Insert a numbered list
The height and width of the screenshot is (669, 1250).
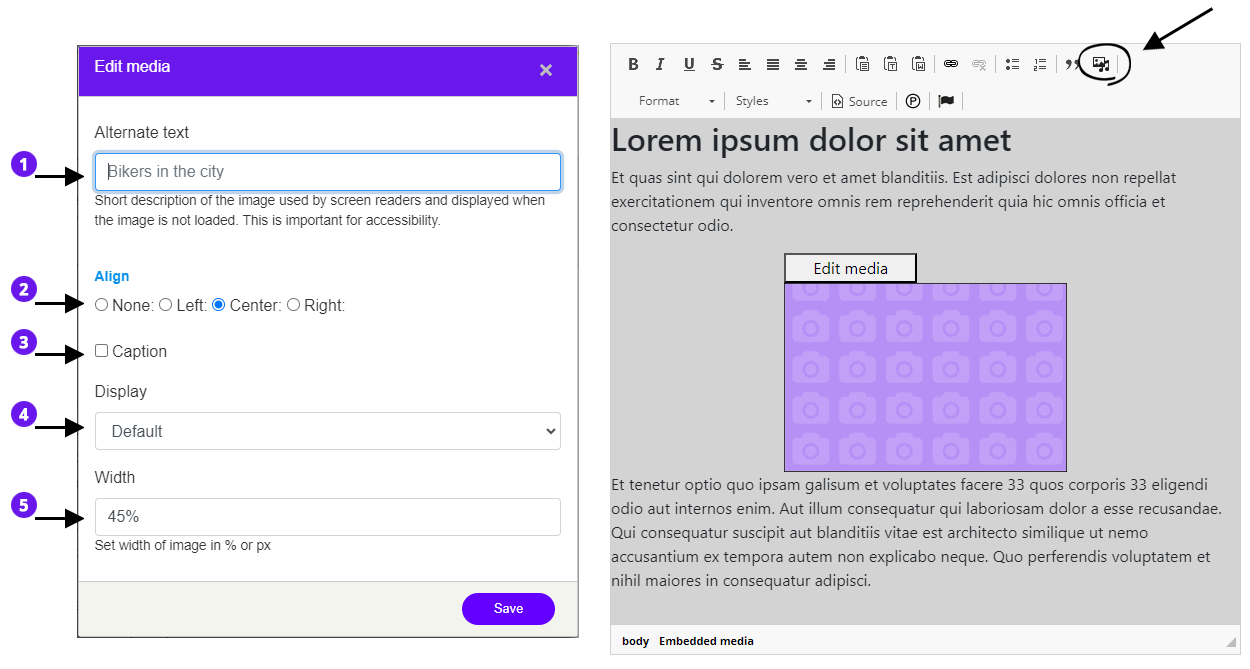pyautogui.click(x=1040, y=64)
